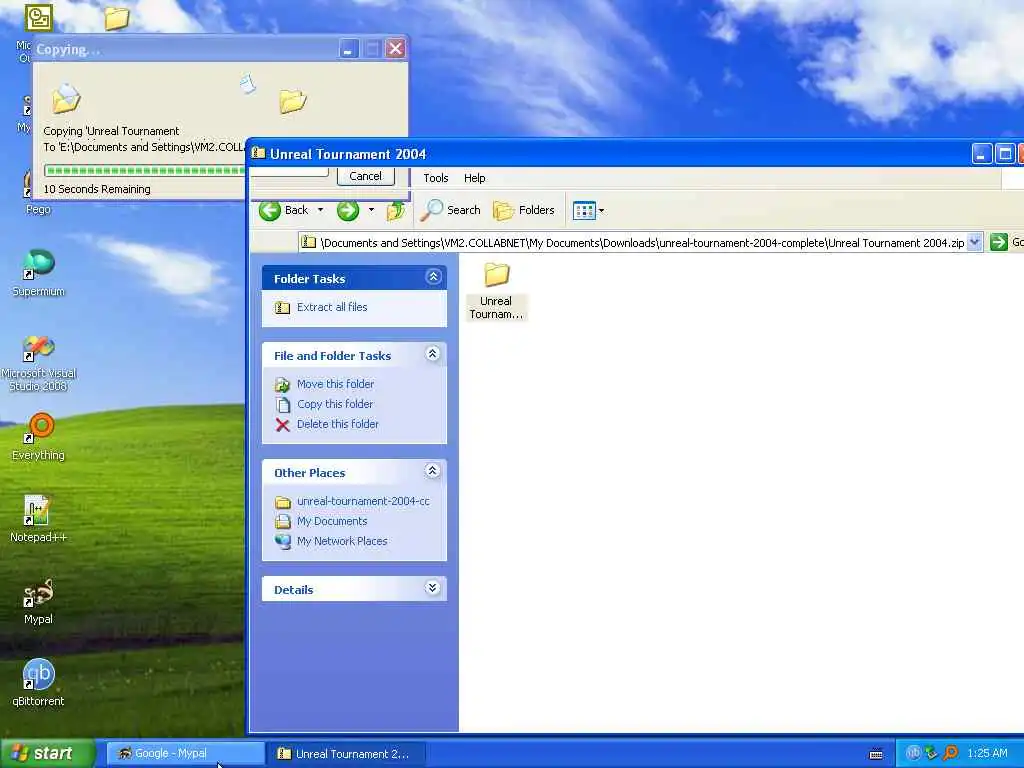Click the Extract all files icon
Image resolution: width=1024 pixels, height=768 pixels.
282,308
